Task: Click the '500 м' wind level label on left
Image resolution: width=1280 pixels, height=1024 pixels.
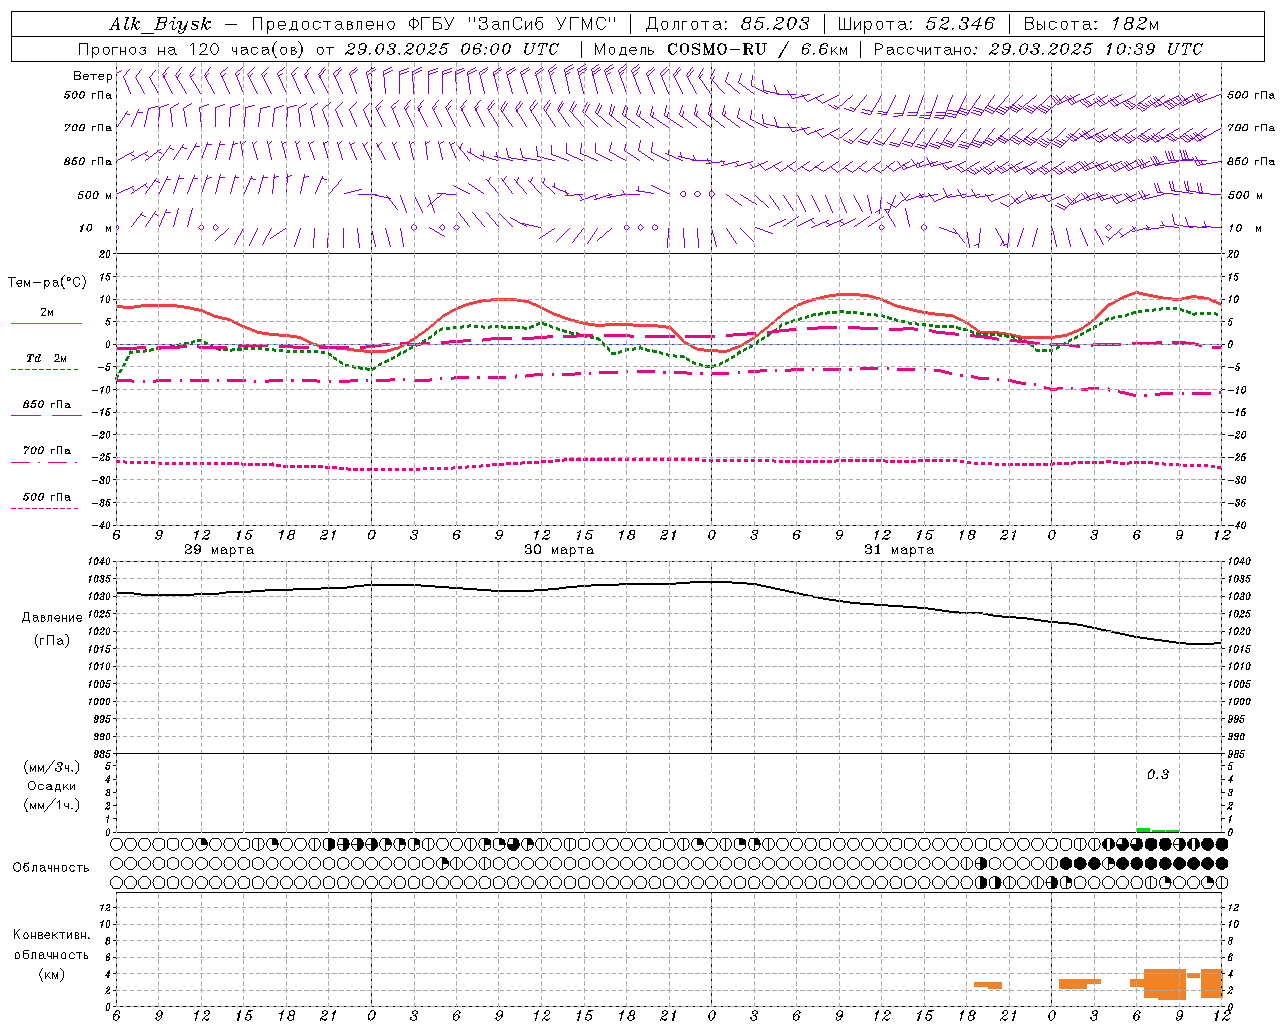Action: click(x=96, y=195)
